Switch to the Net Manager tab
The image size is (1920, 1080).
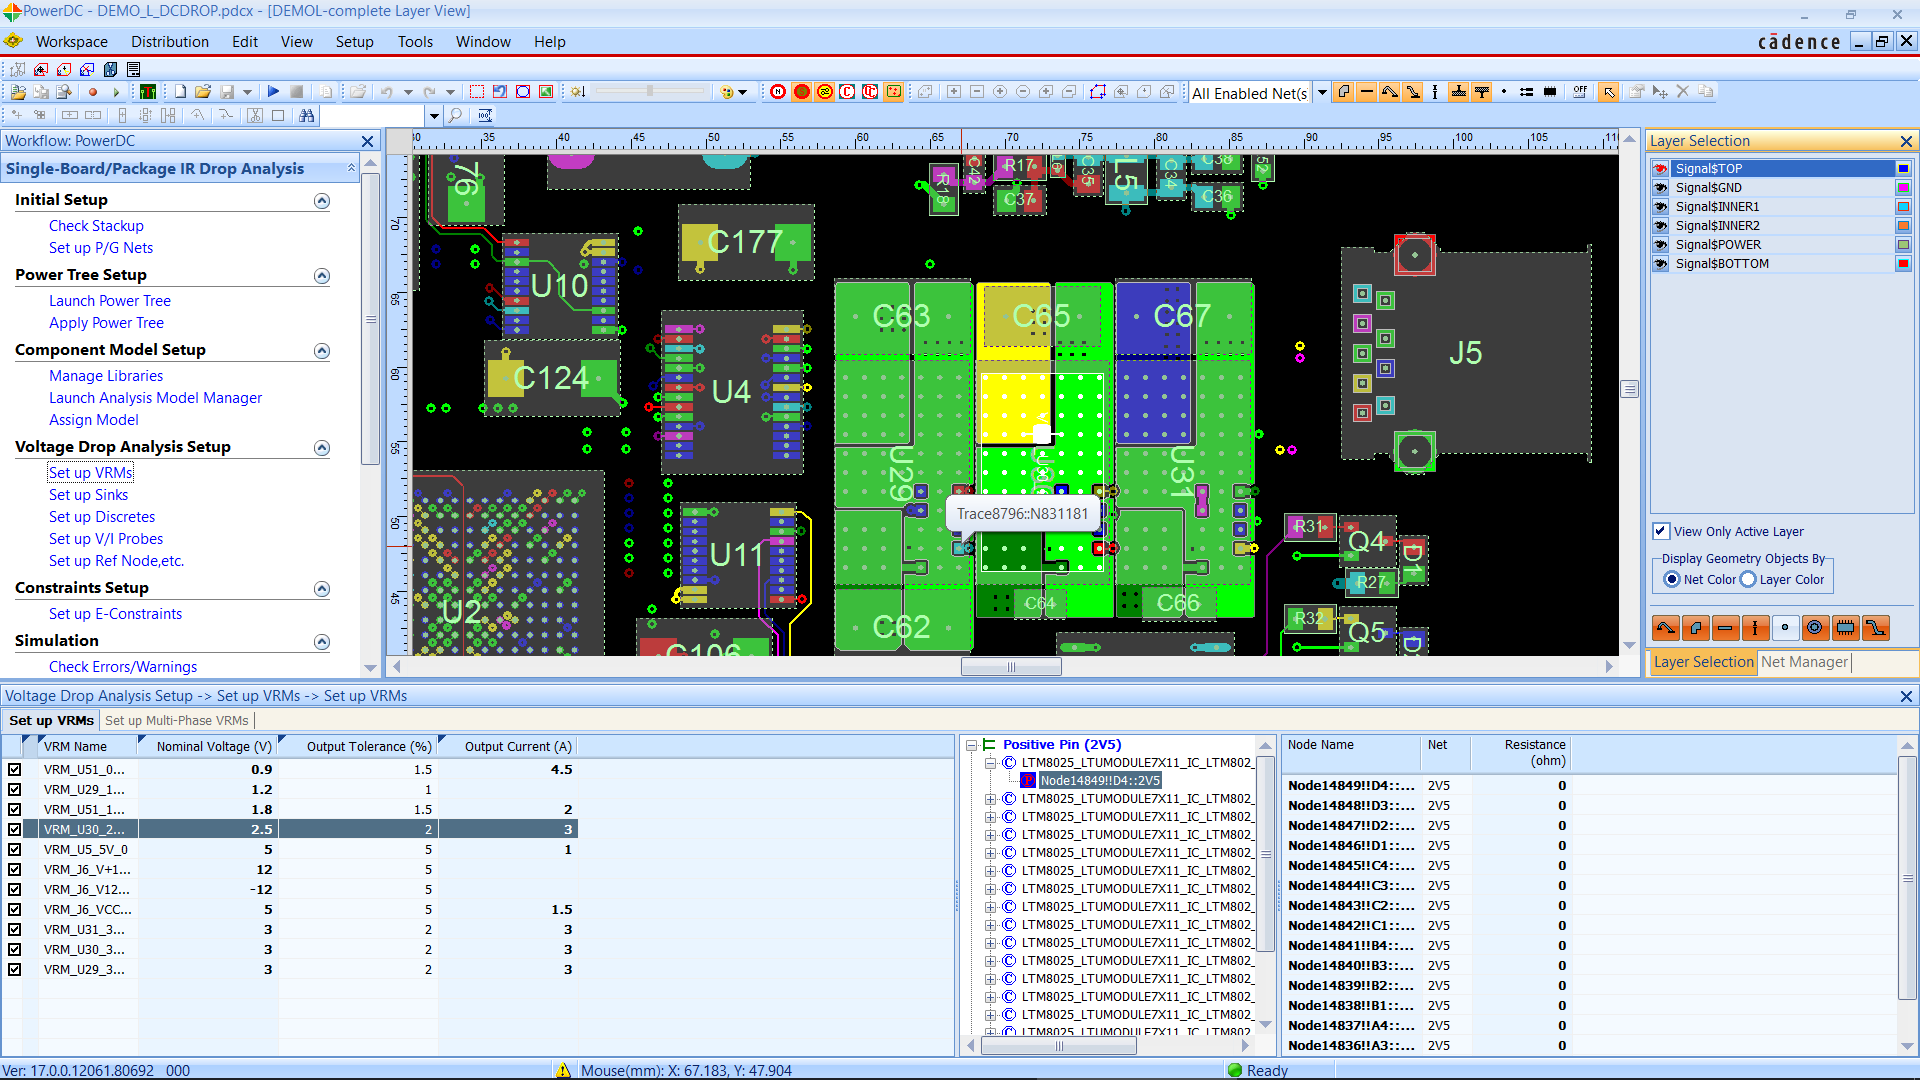click(1804, 661)
